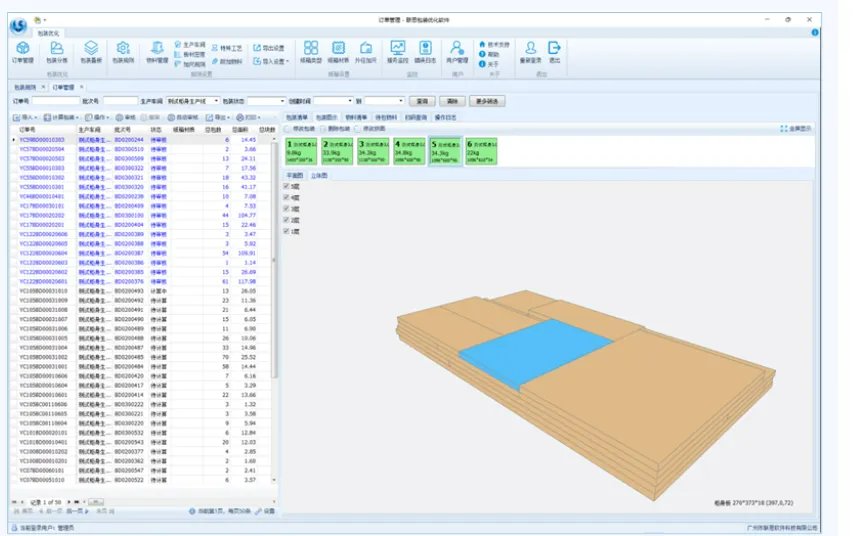The image size is (854, 536).
Task: Click the 纸箱类型 grid icon
Action: pos(311,51)
